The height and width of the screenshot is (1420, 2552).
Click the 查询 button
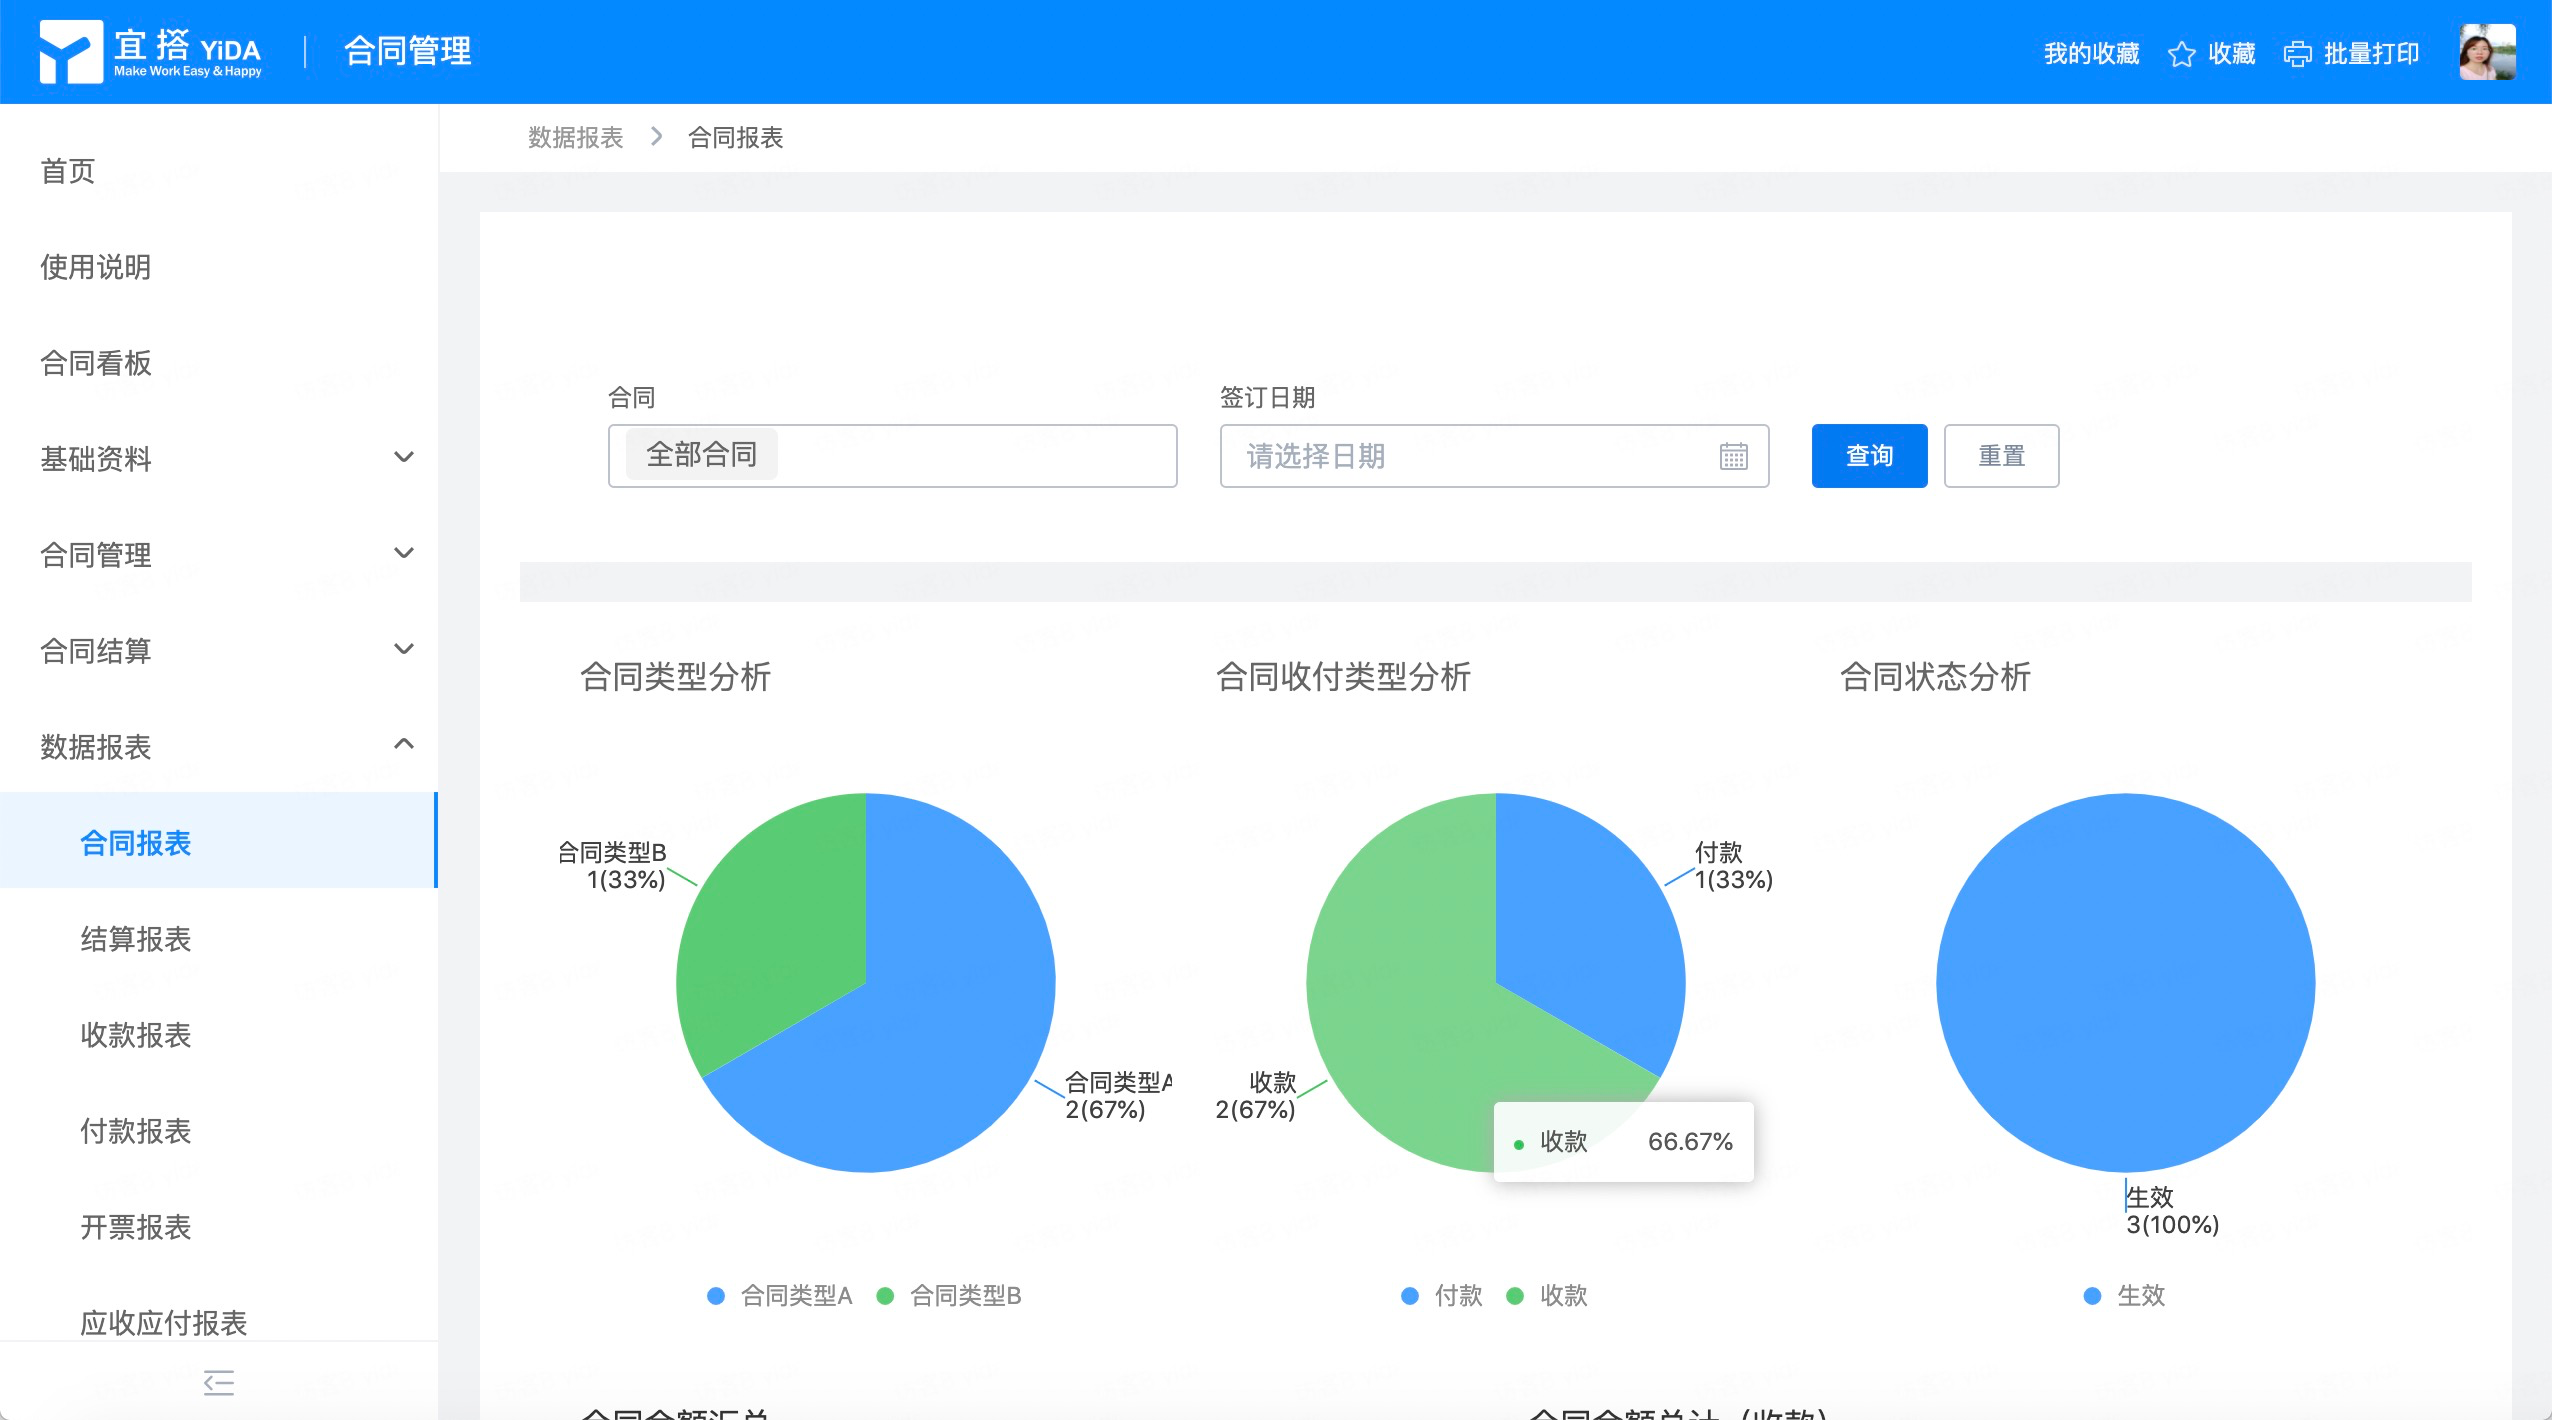(x=1868, y=456)
